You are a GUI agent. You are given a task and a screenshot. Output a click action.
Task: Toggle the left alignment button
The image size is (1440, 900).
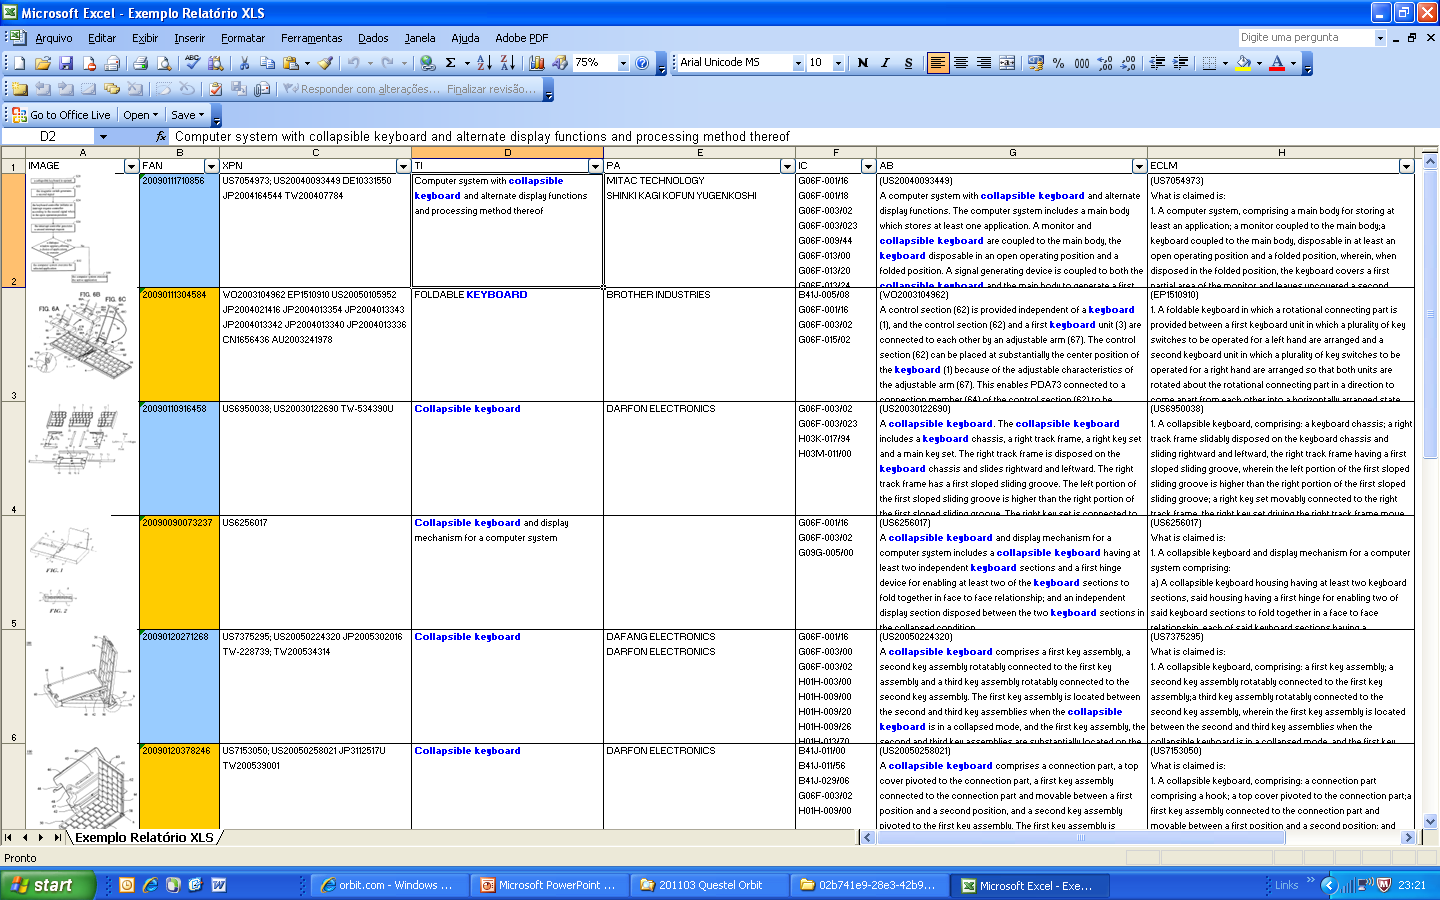coord(938,62)
